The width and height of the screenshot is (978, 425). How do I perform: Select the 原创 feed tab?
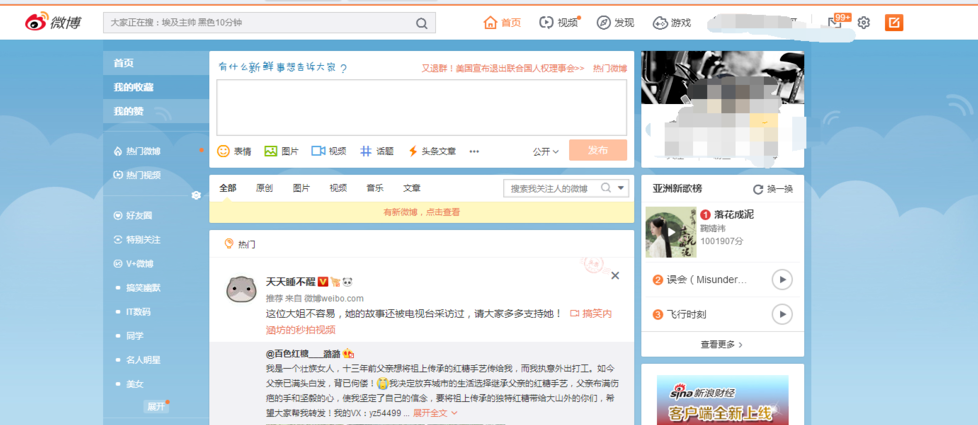point(264,188)
